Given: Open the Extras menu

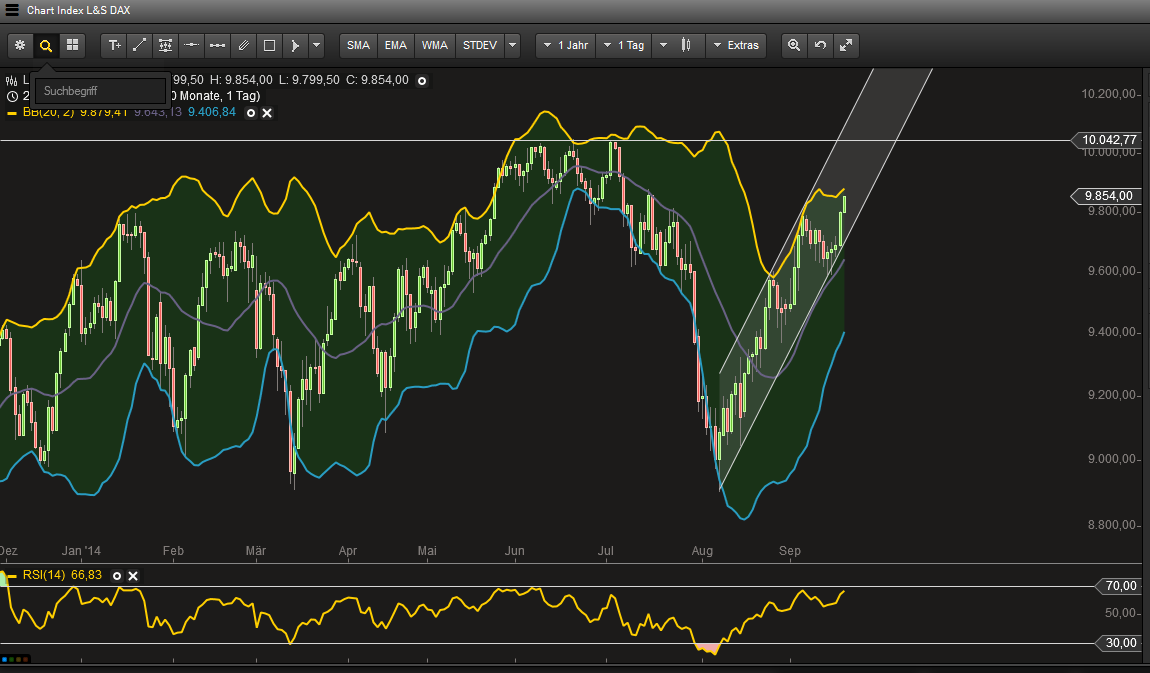Looking at the screenshot, I should tap(736, 45).
